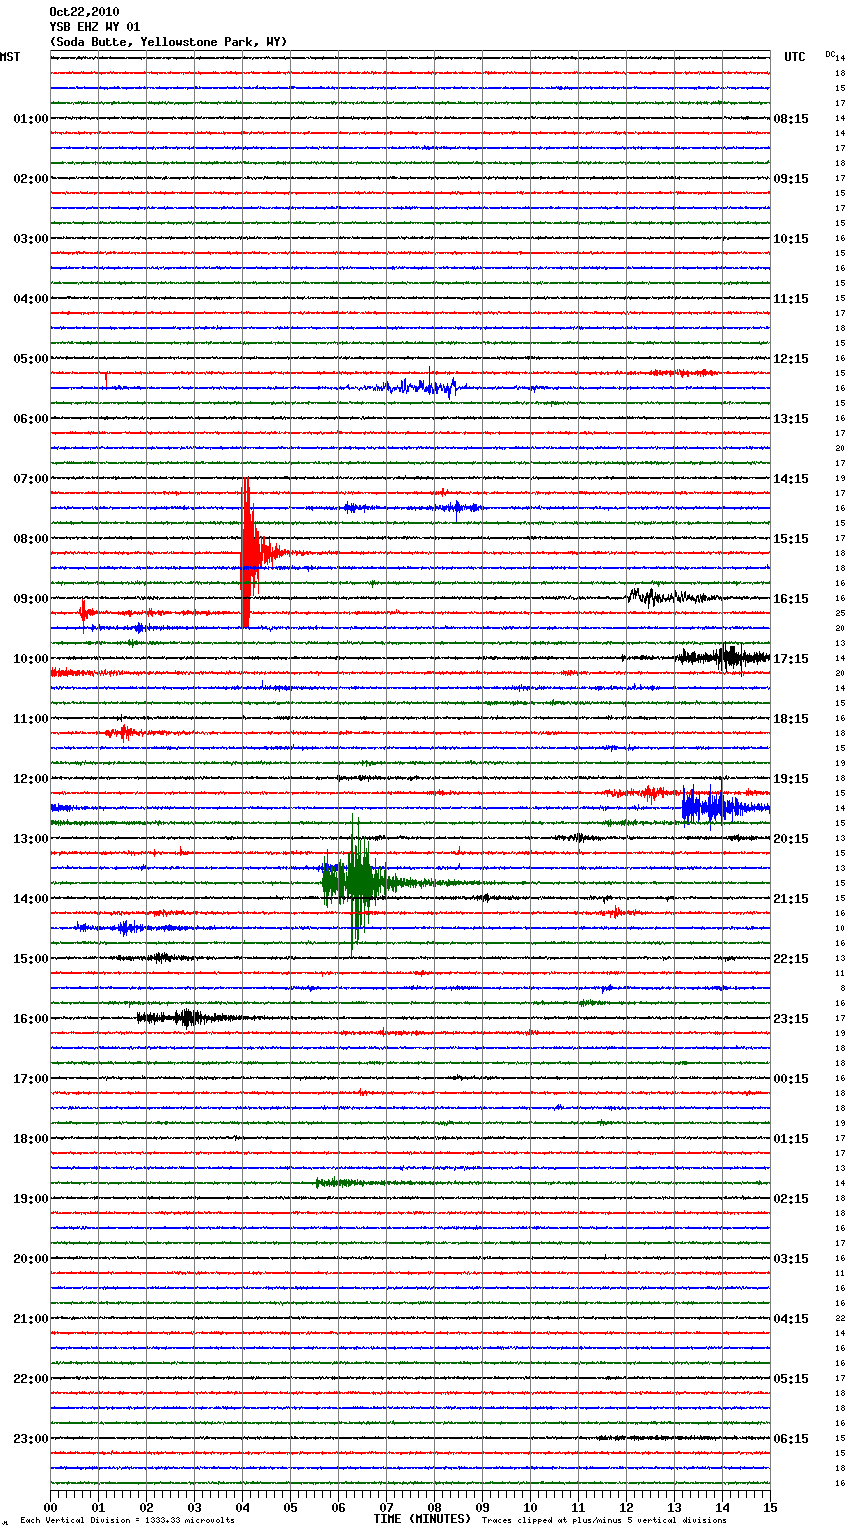Click the Traces clipped footnote text

(x=604, y=1521)
